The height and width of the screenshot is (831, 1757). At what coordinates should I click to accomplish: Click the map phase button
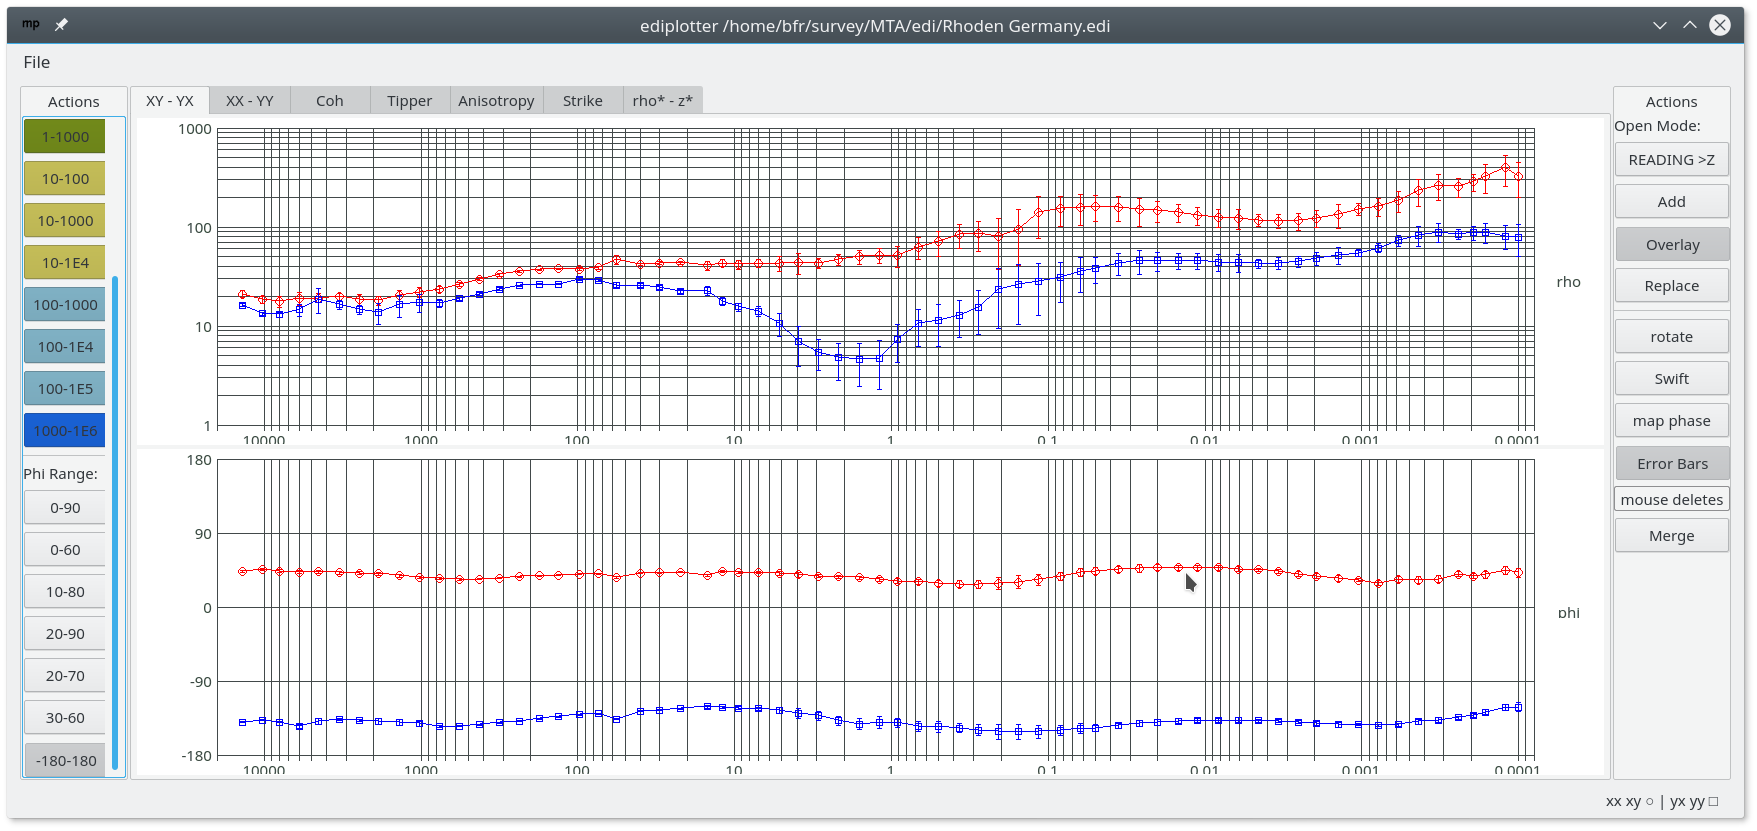click(x=1671, y=421)
